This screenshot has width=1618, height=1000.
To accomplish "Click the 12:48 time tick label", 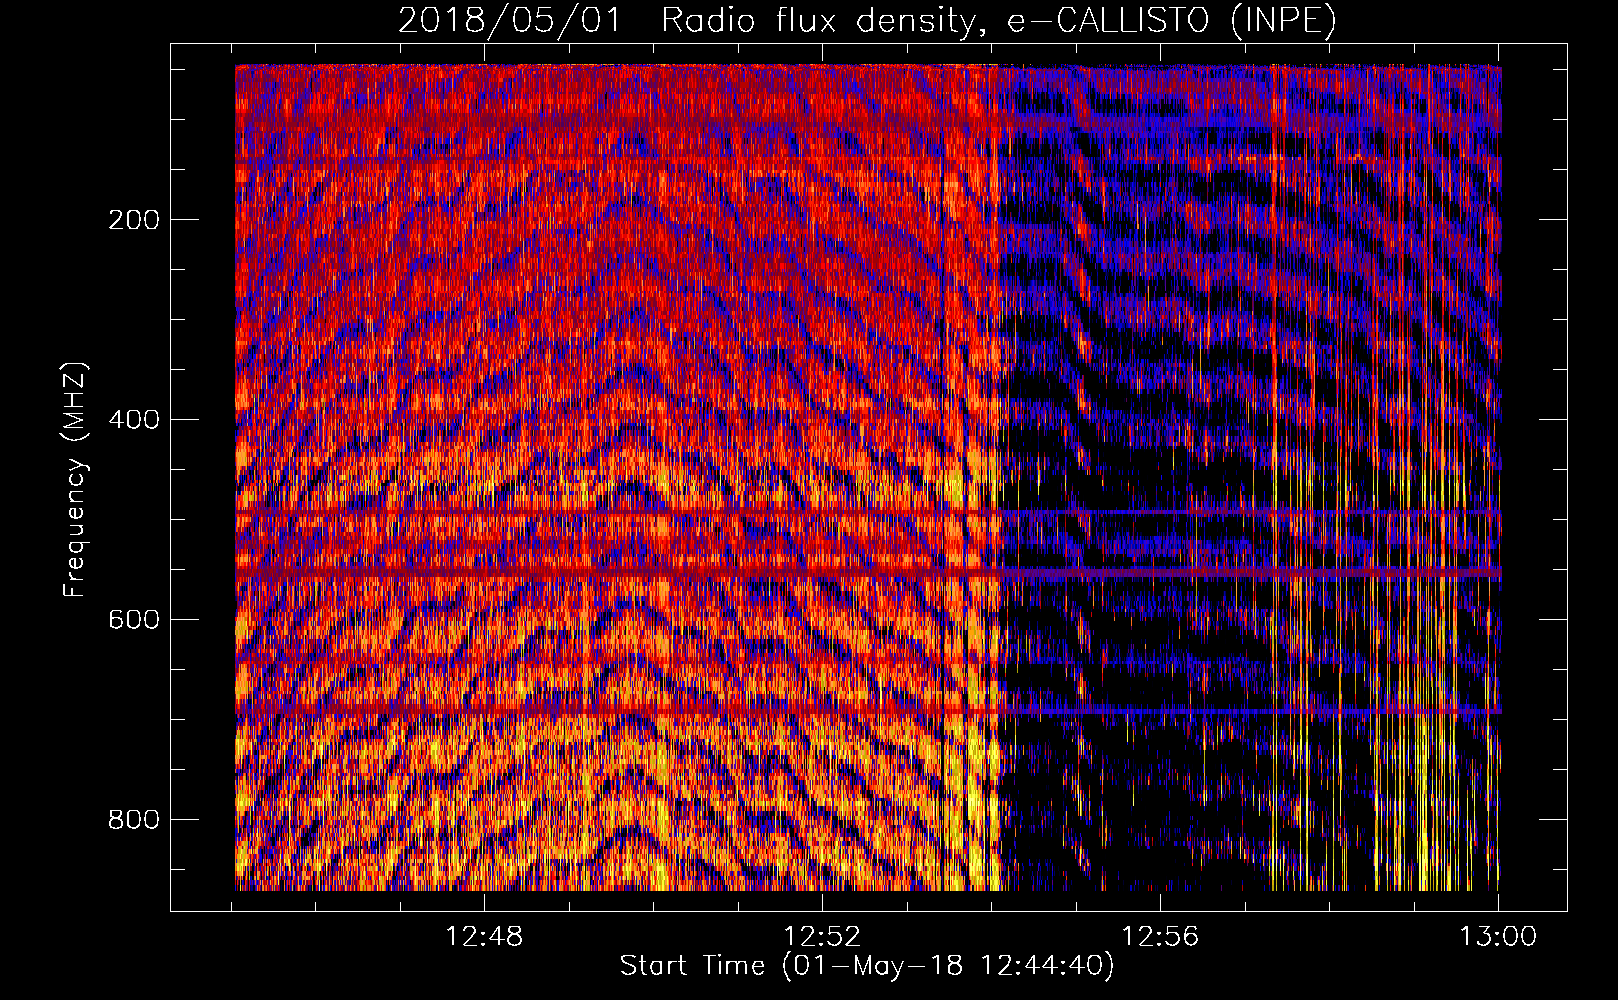I will [484, 937].
